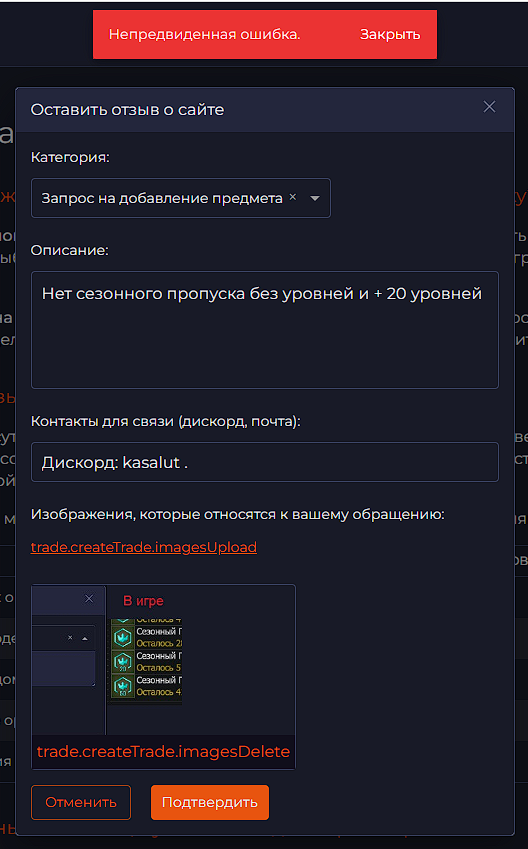Click the X icon inside the uploaded thumbnail
This screenshot has width=528, height=849.
pyautogui.click(x=89, y=598)
